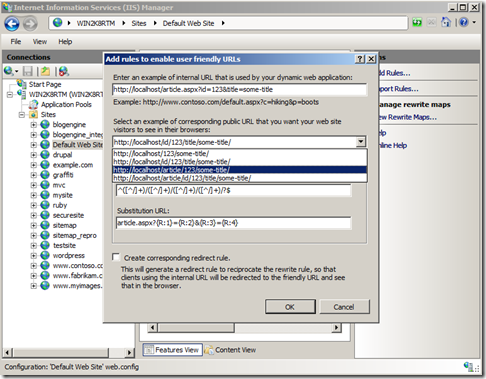Expand the www.contoso site node
This screenshot has width=486, height=379.
pyautogui.click(x=33, y=266)
